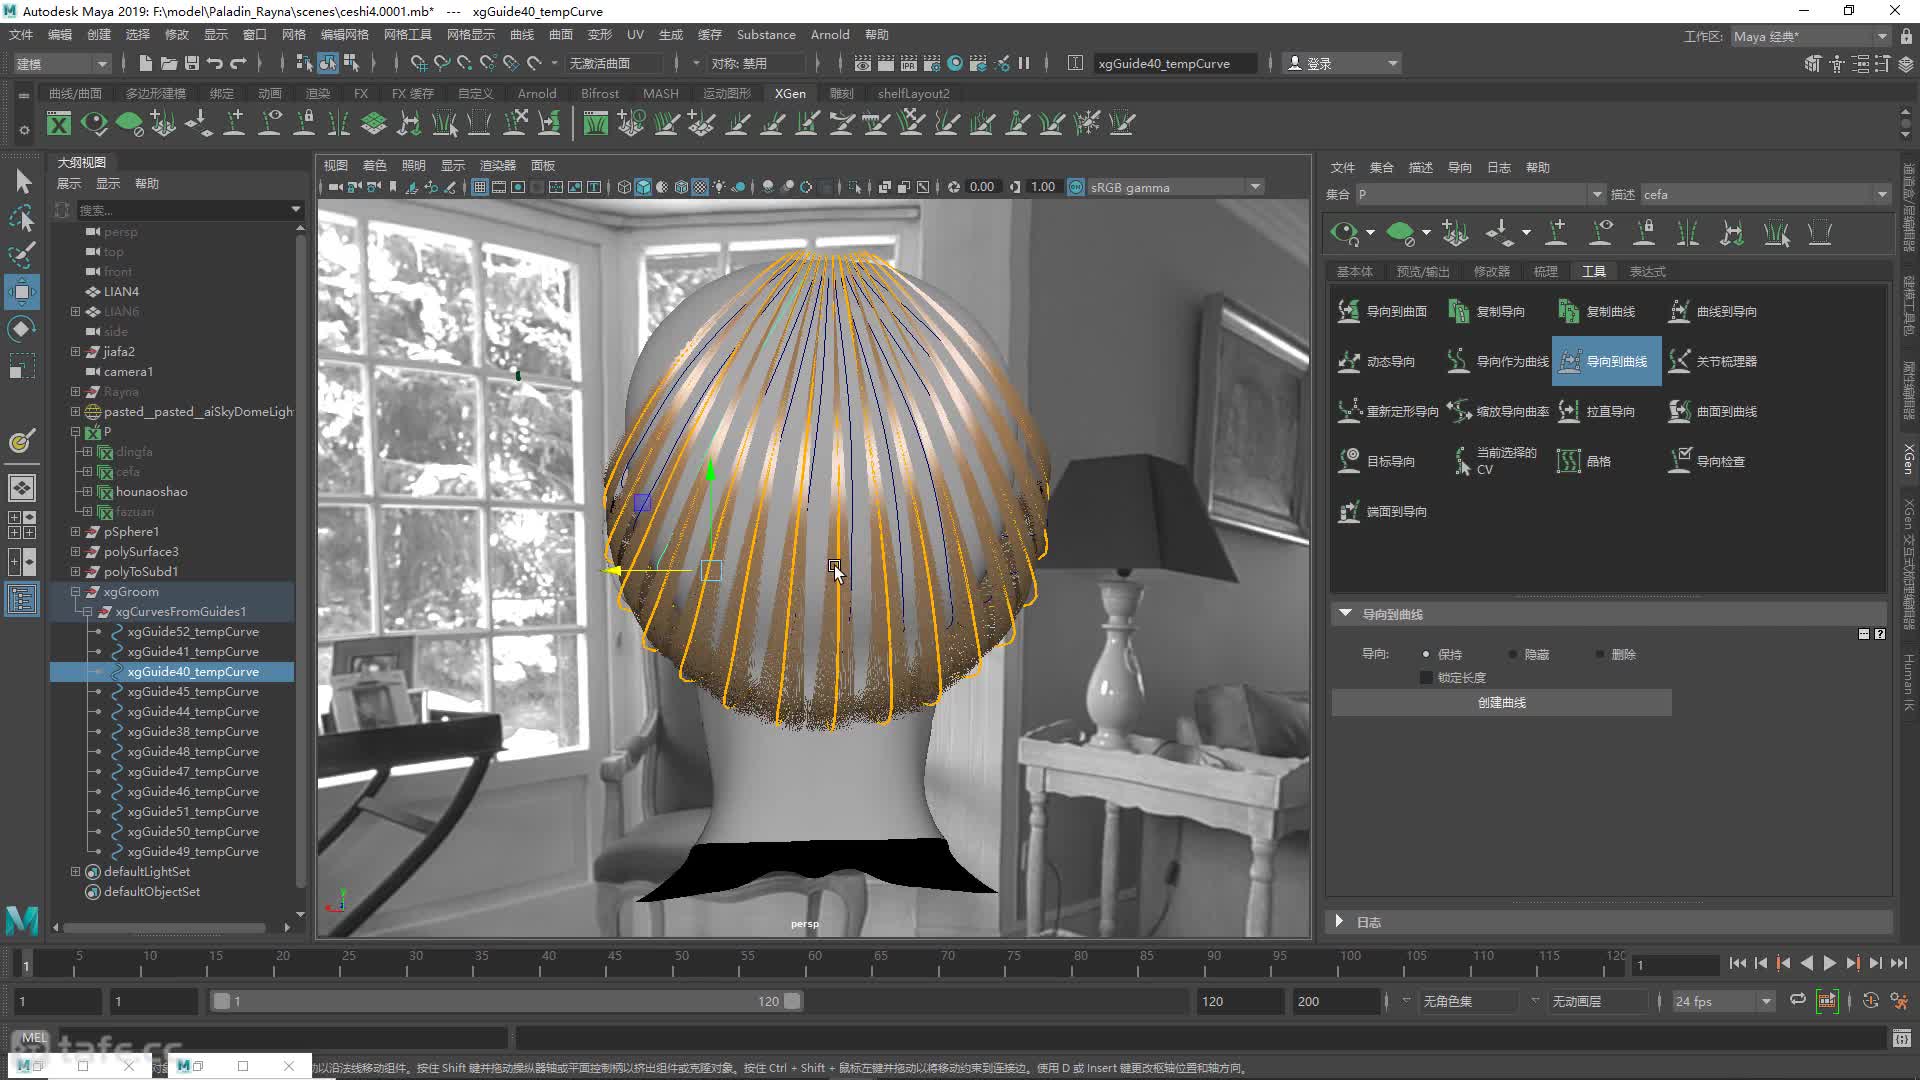Run the 导向检查 tool
The image size is (1920, 1080).
point(1706,461)
